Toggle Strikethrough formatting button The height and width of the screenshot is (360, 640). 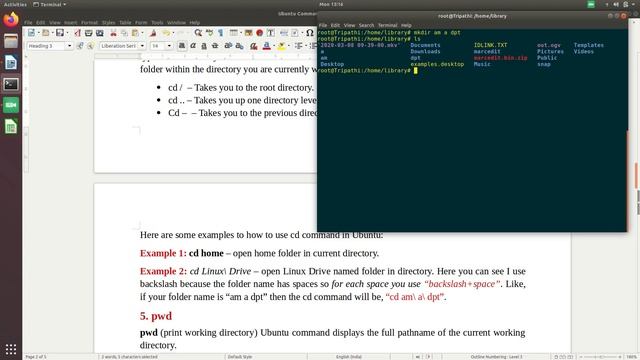pos(215,46)
